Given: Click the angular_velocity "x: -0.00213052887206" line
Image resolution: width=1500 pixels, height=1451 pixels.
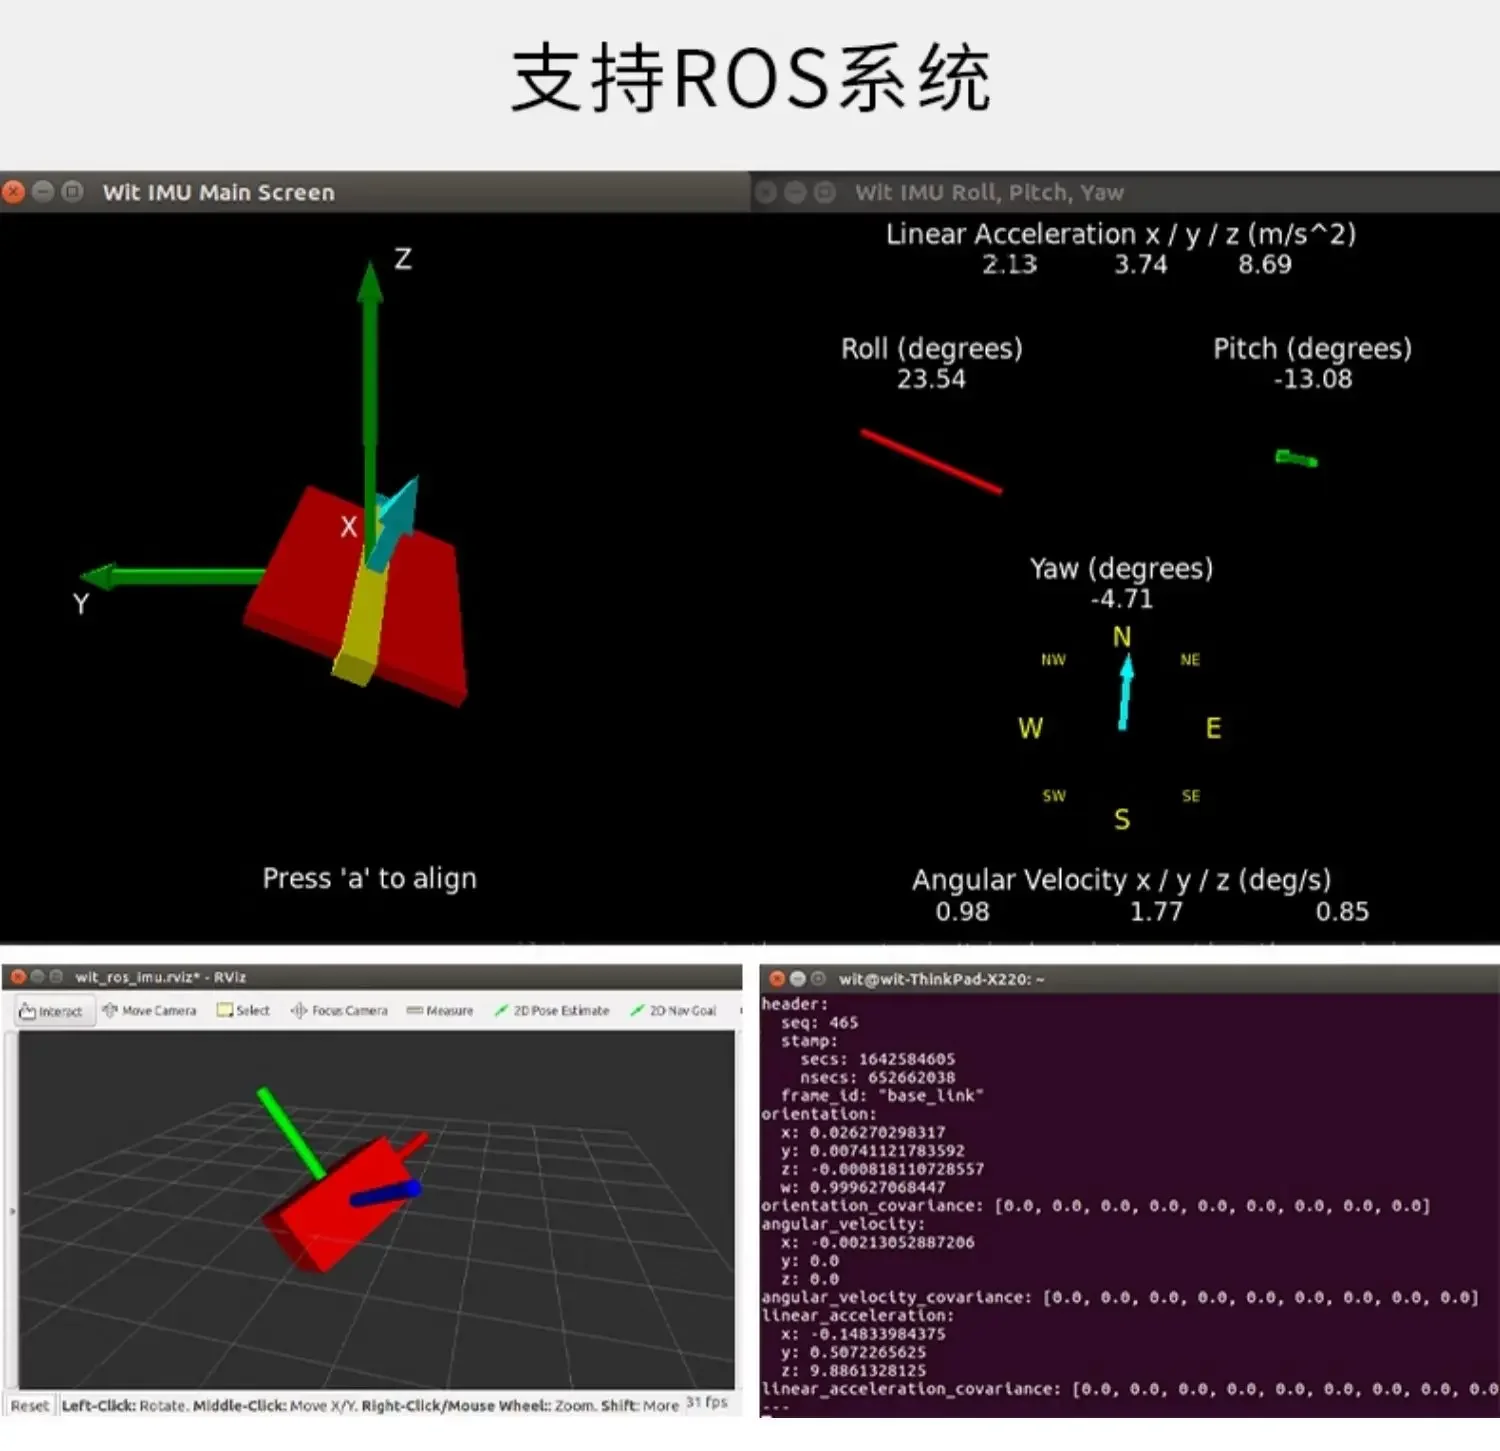Looking at the screenshot, I should coord(877,1243).
